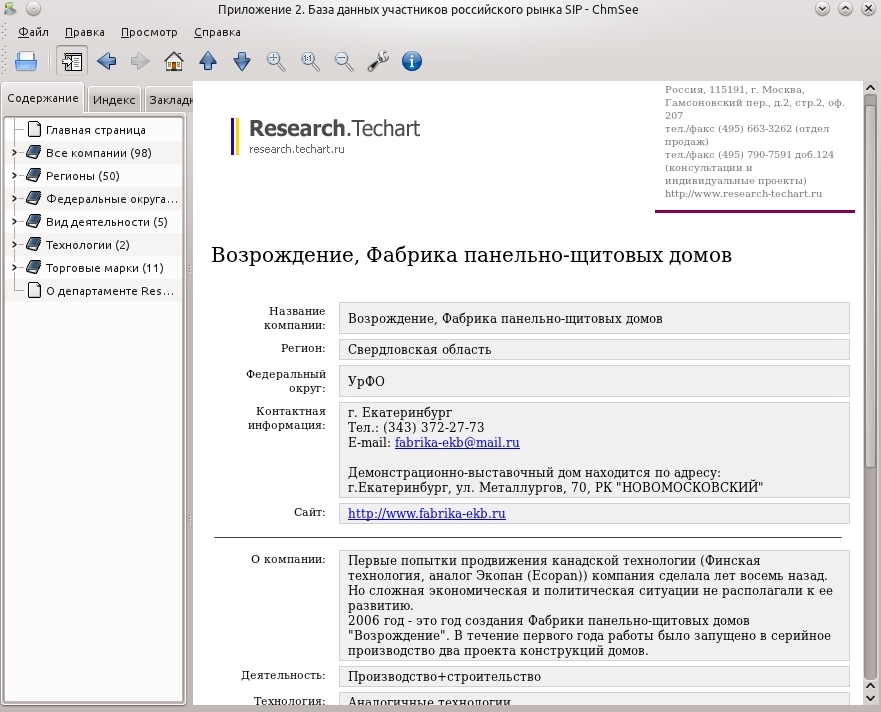Click the Research.Techart logo
This screenshot has height=712, width=881.
(x=326, y=136)
